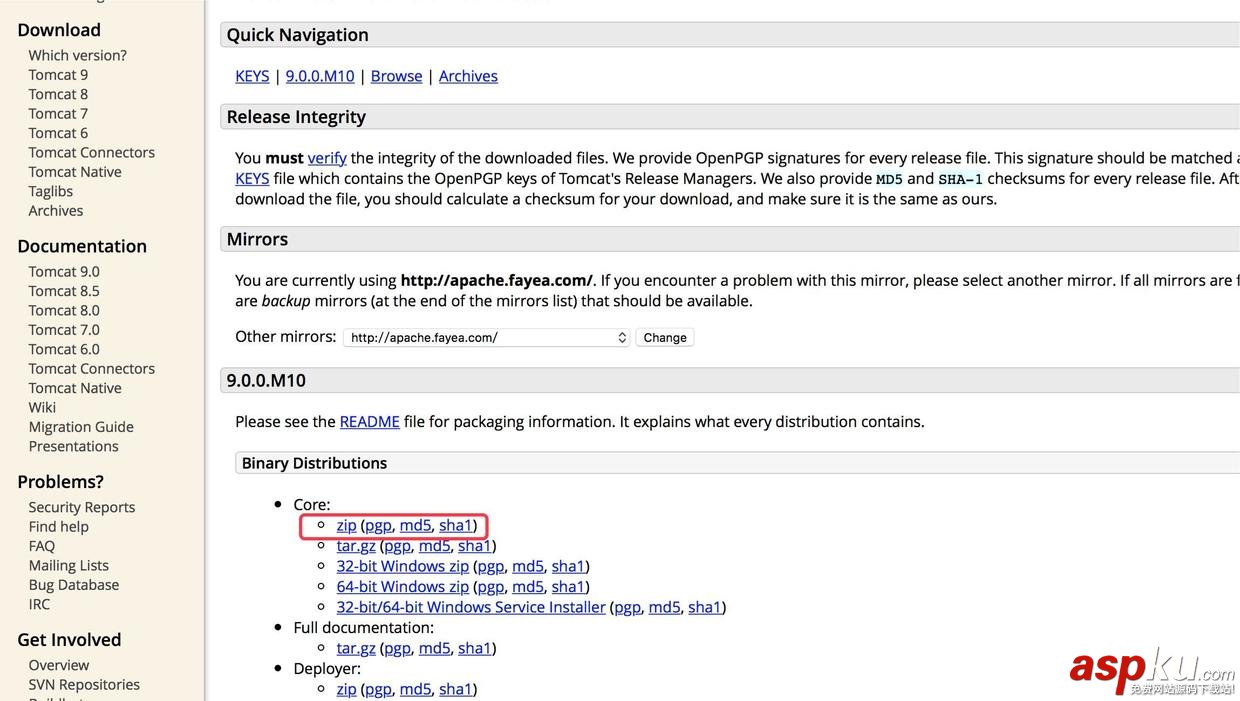Open the mirror selection dropdown
Image resolution: width=1240 pixels, height=701 pixels.
coord(486,338)
